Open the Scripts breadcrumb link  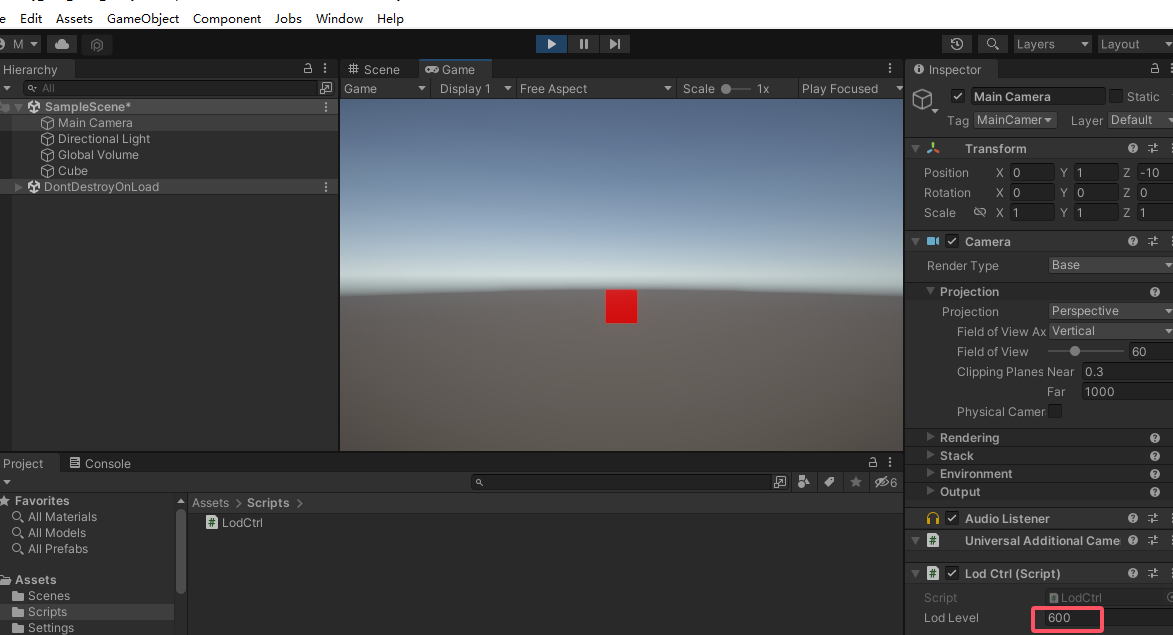point(268,503)
